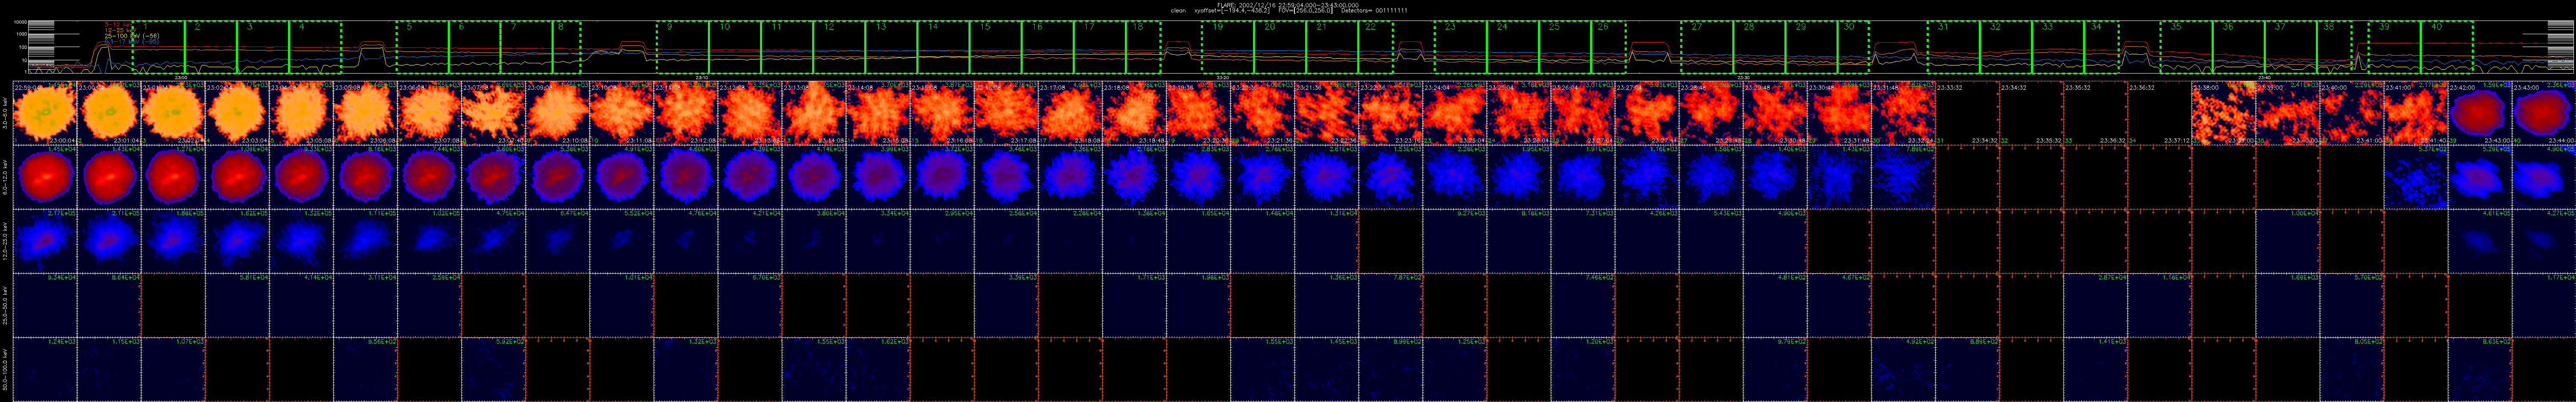Select the 3.0-6.0 keV frame starting 23:25:04
Screen dimensions: 2576x402
pyautogui.click(x=1519, y=113)
